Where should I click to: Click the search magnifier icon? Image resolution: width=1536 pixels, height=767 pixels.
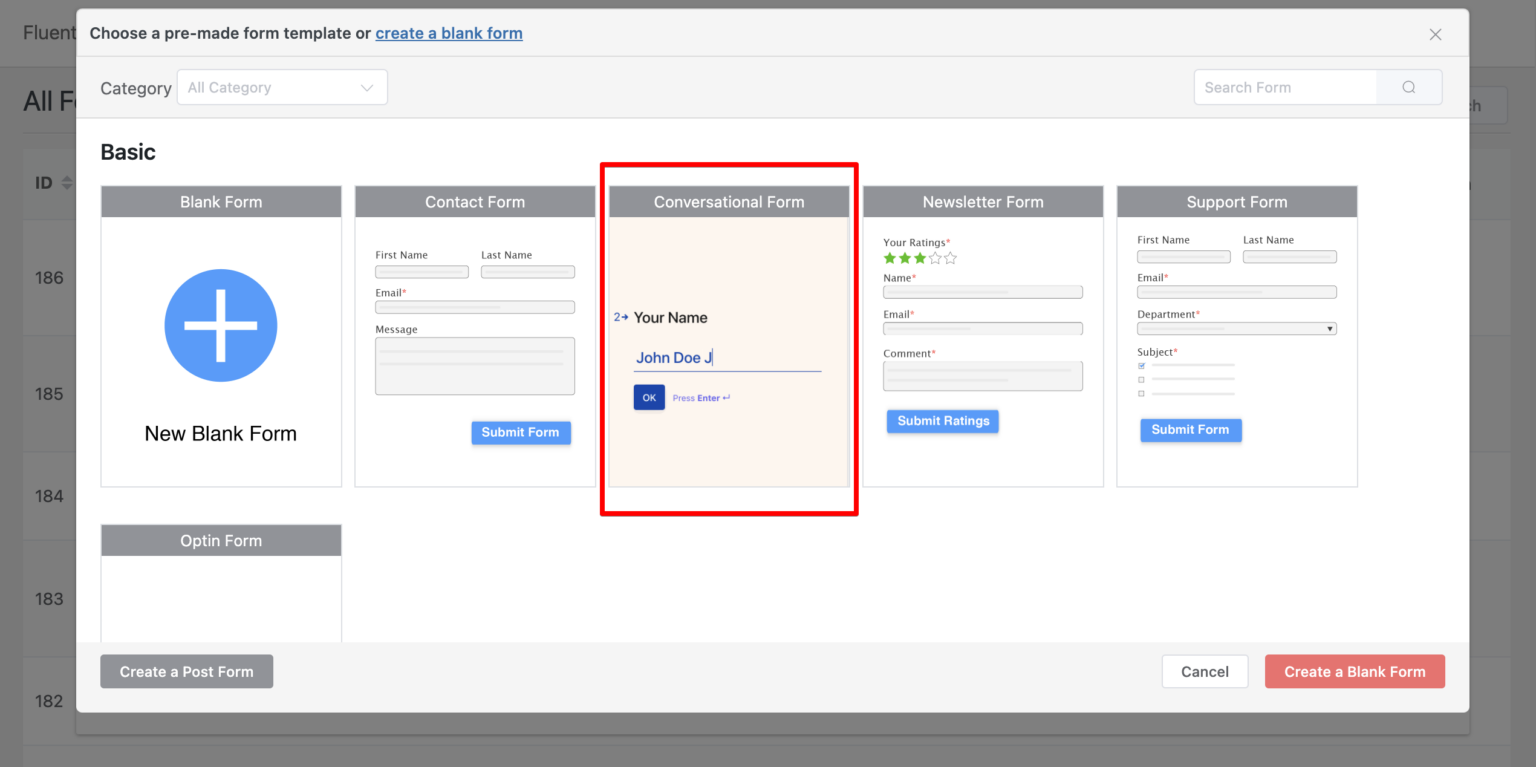pyautogui.click(x=1409, y=87)
